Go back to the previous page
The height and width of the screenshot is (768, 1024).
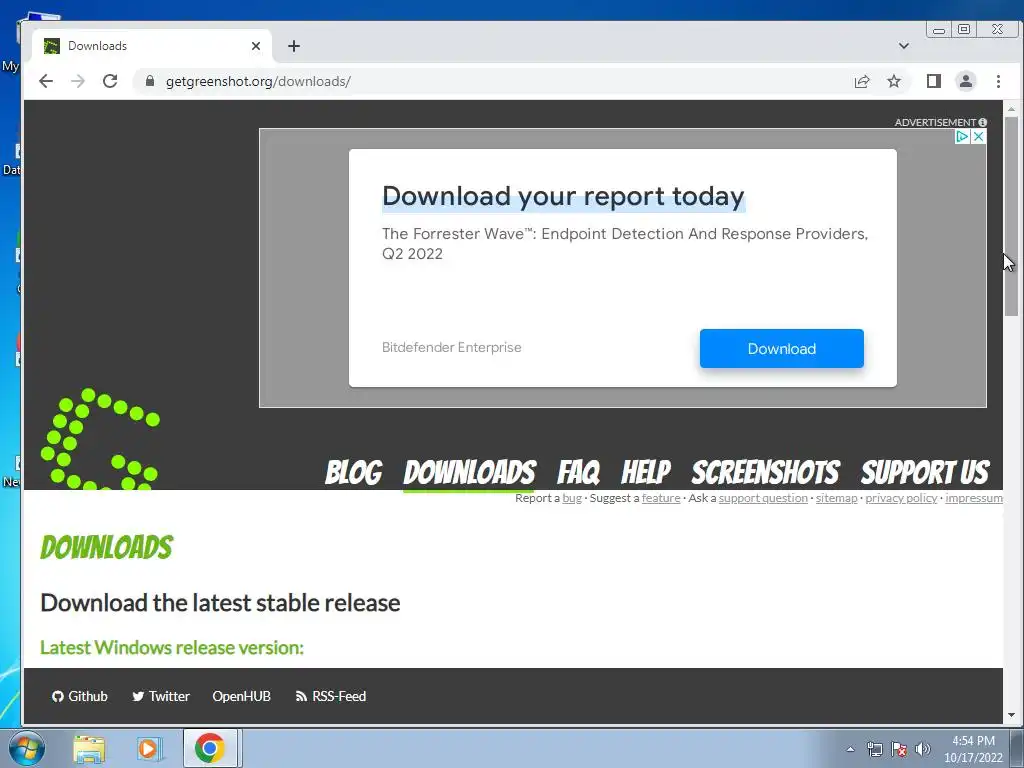[x=46, y=81]
